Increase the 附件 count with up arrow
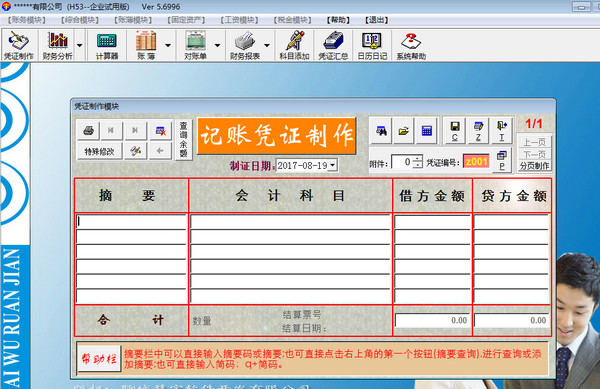 point(417,158)
